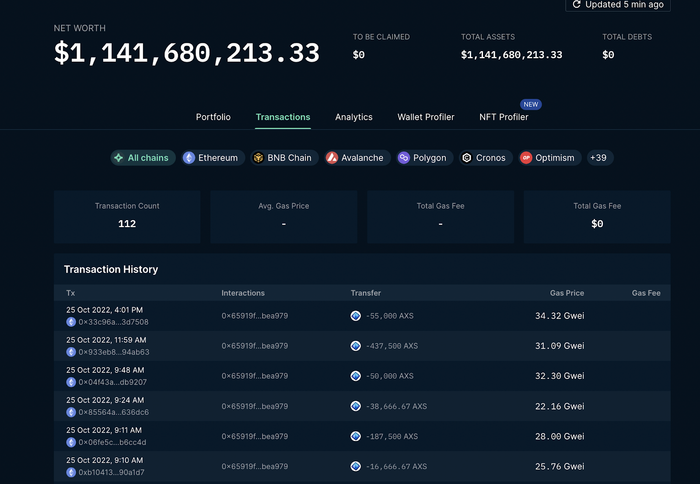
Task: Click the Transaction Count value 112
Action: point(127,224)
